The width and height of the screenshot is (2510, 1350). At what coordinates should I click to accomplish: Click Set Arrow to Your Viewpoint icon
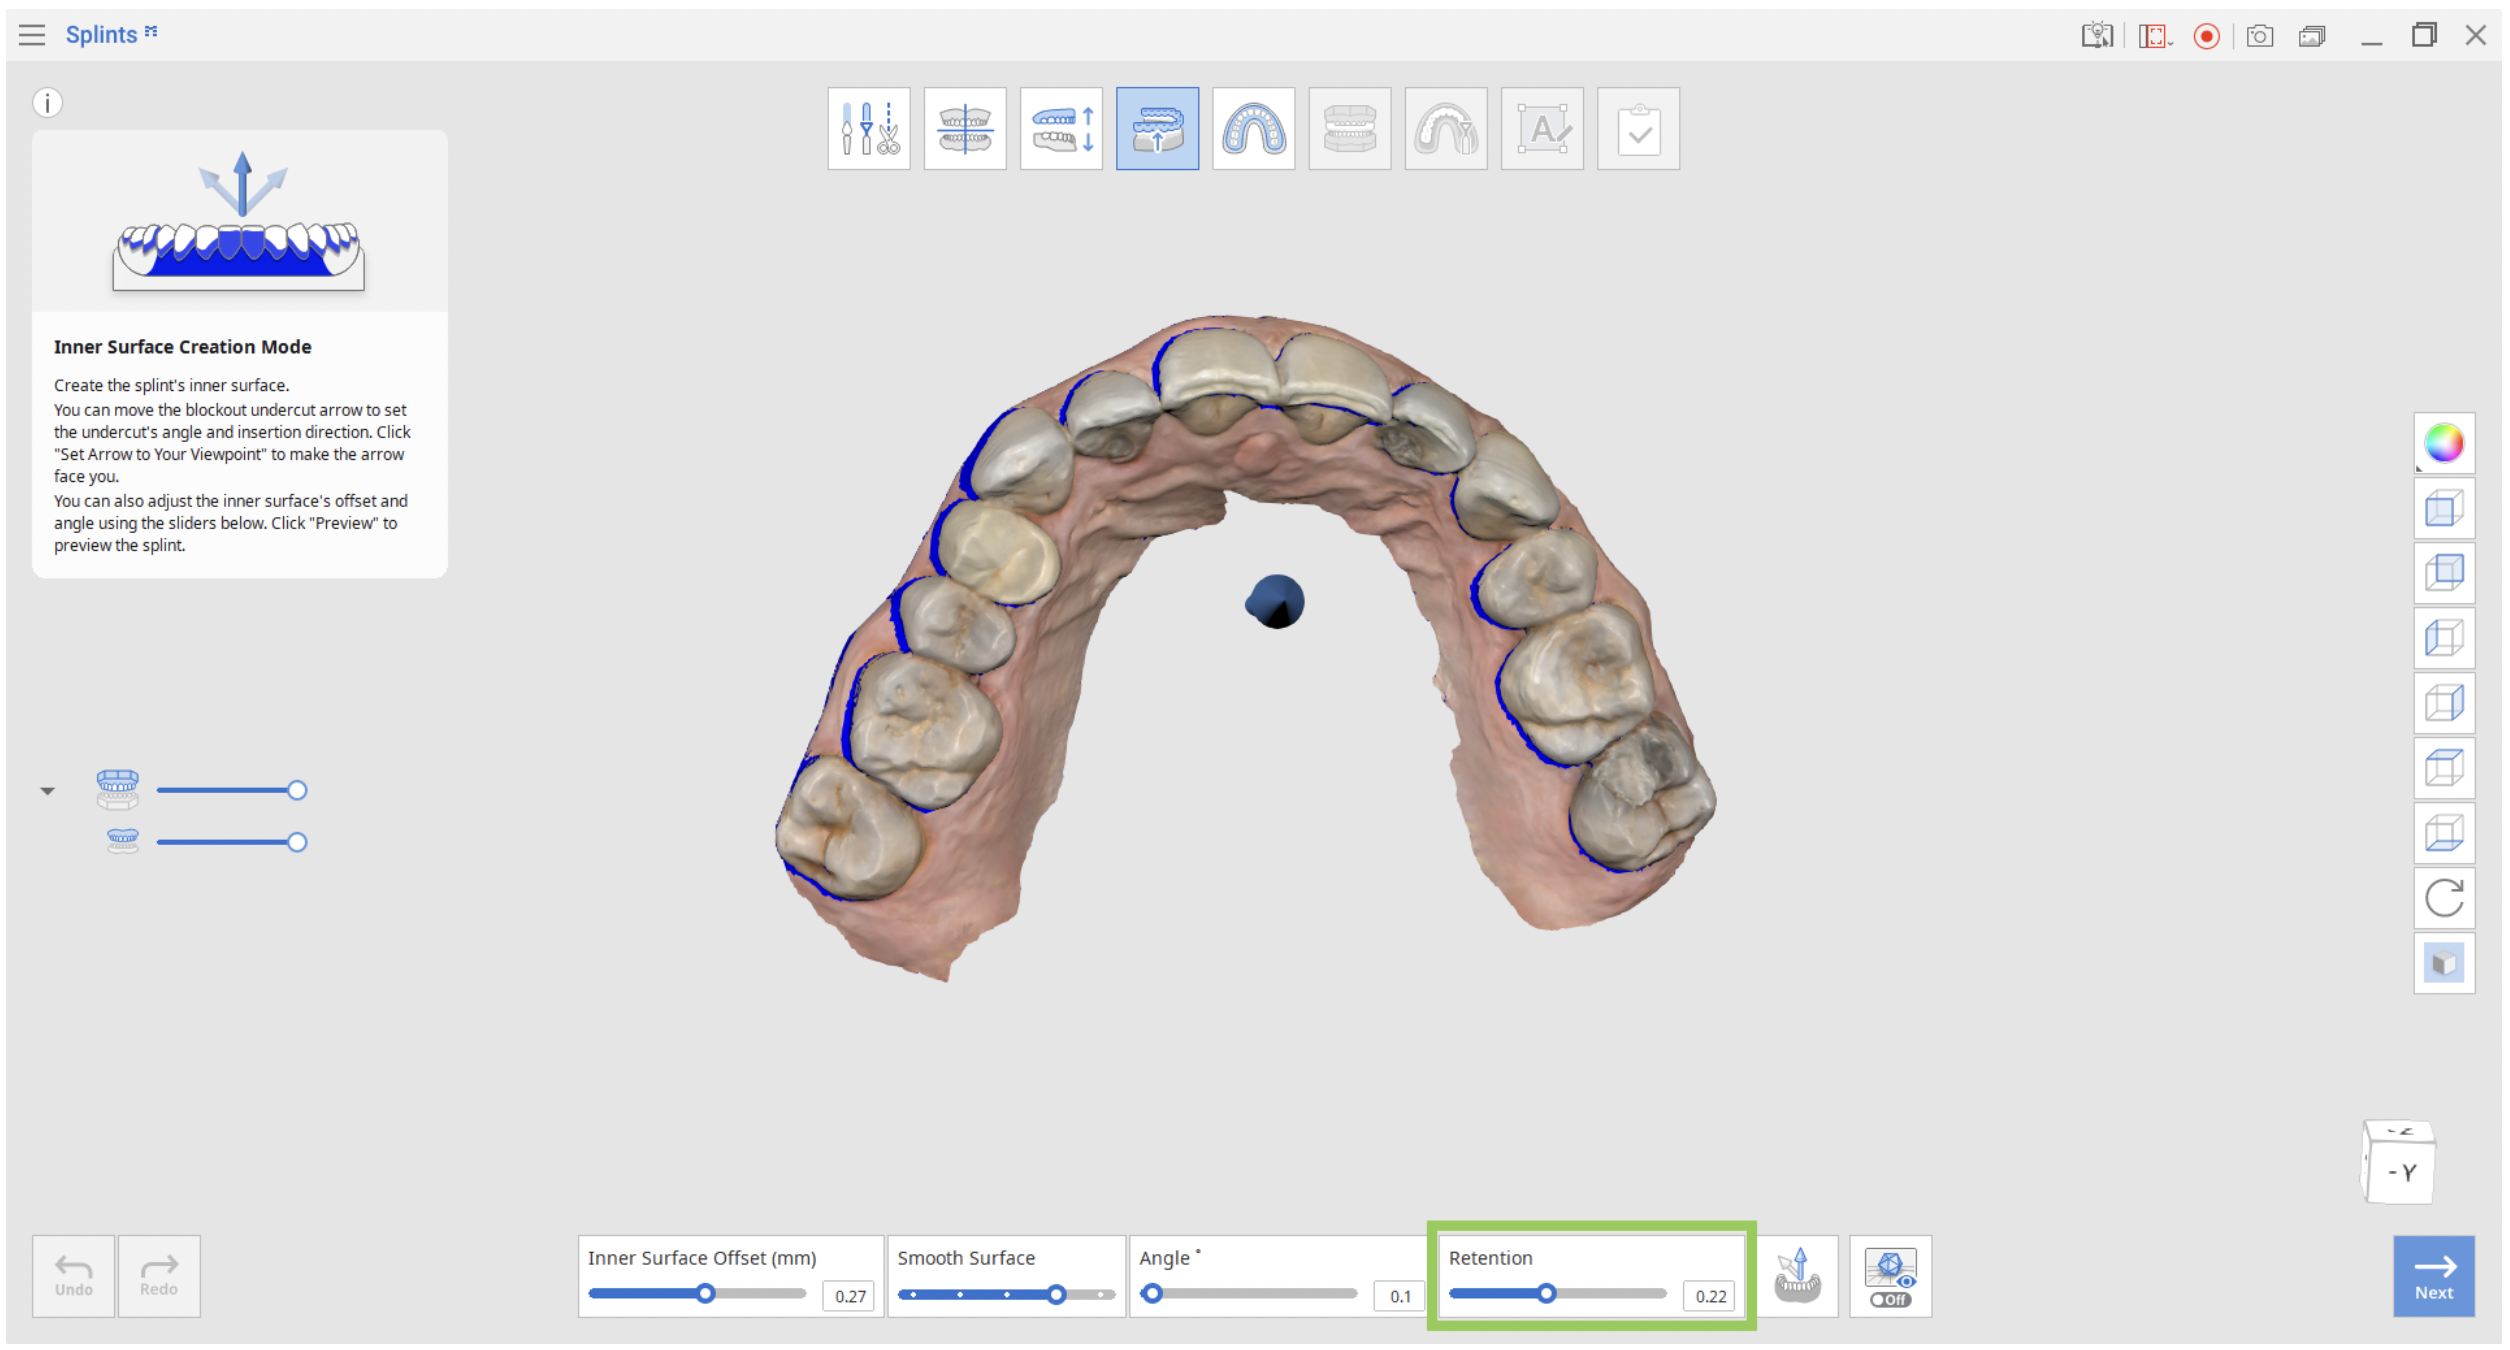1797,1276
